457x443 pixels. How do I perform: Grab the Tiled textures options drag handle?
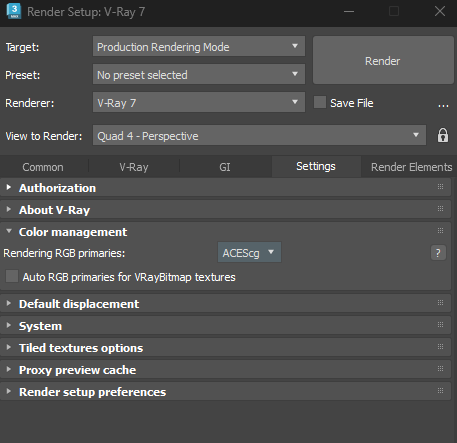(x=440, y=347)
